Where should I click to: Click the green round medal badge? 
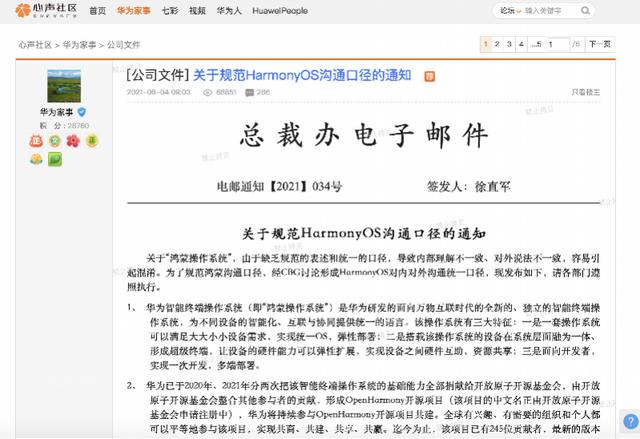55,141
